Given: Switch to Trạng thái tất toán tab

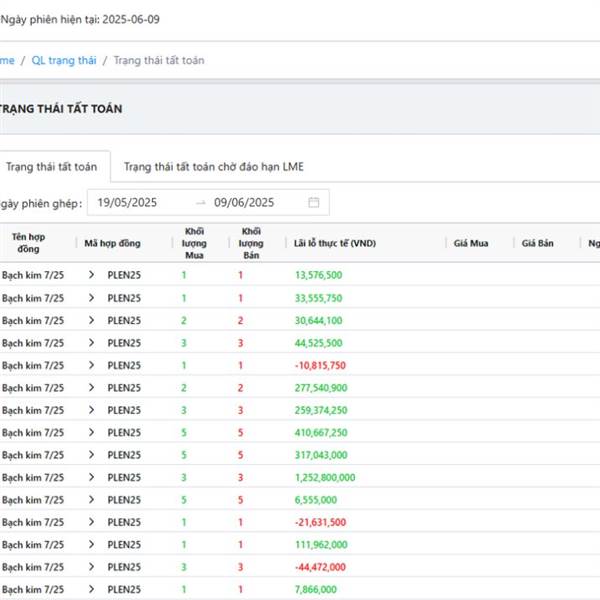Looking at the screenshot, I should [52, 166].
